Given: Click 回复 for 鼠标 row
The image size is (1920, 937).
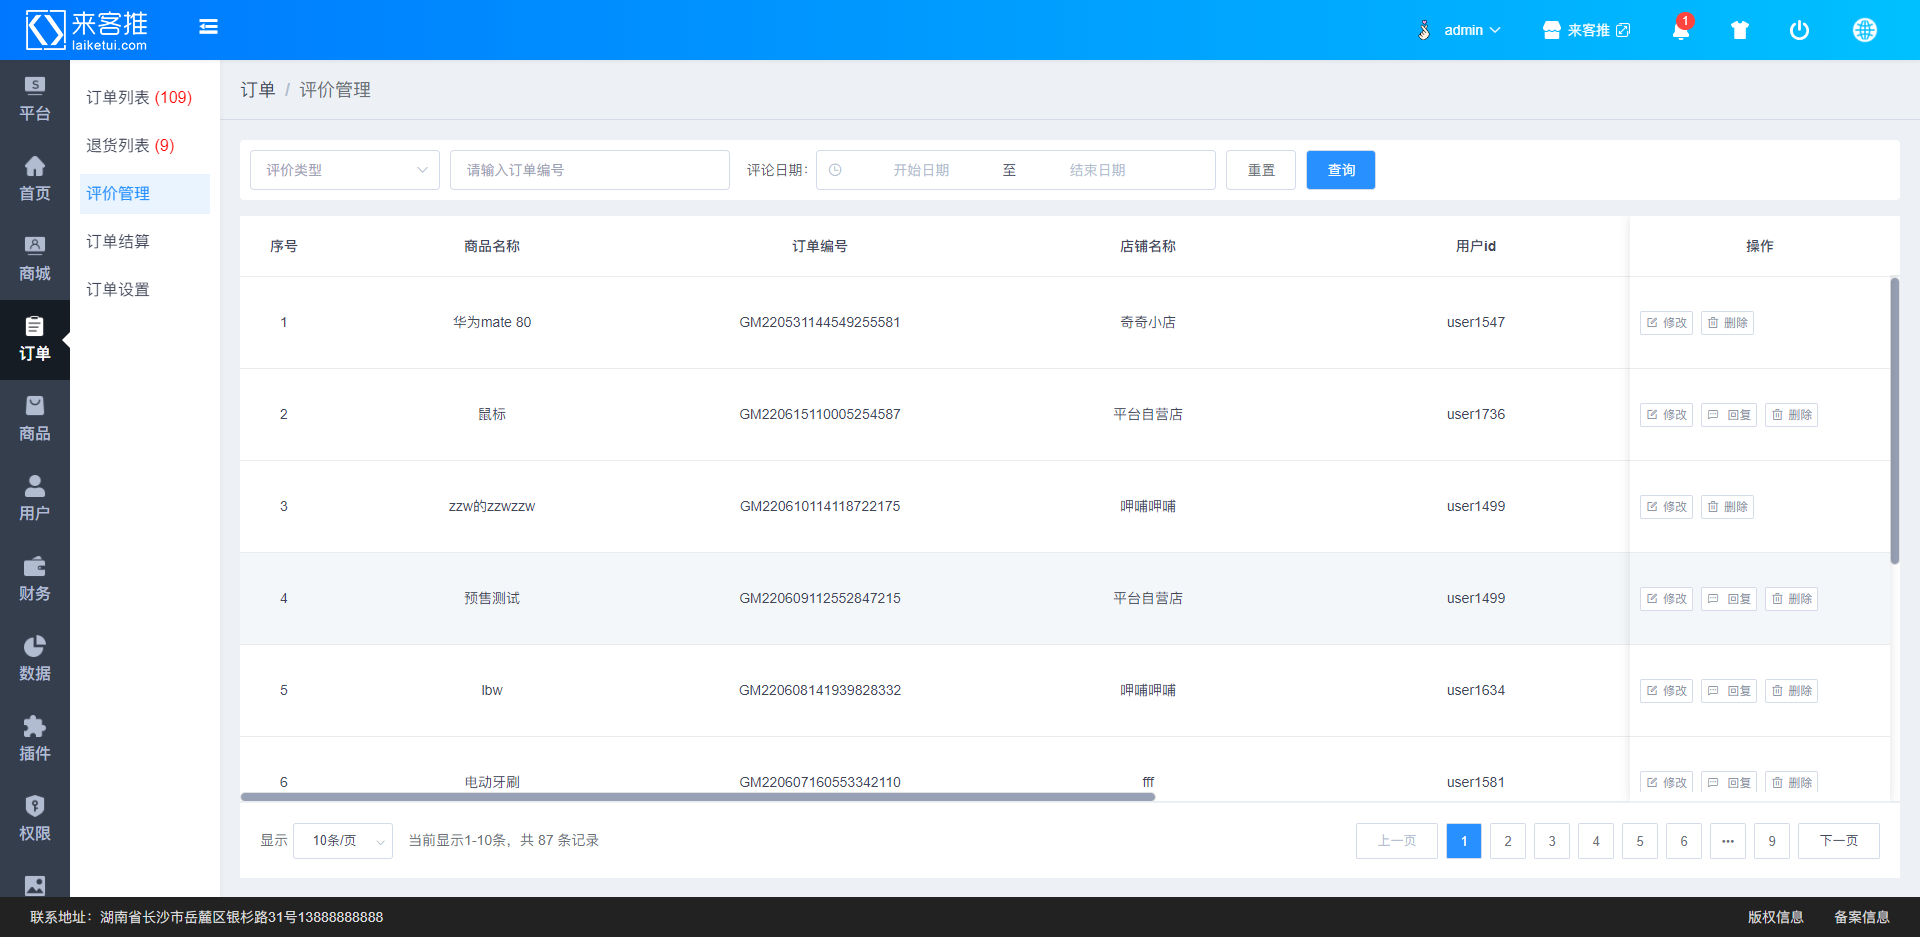Looking at the screenshot, I should tap(1729, 415).
